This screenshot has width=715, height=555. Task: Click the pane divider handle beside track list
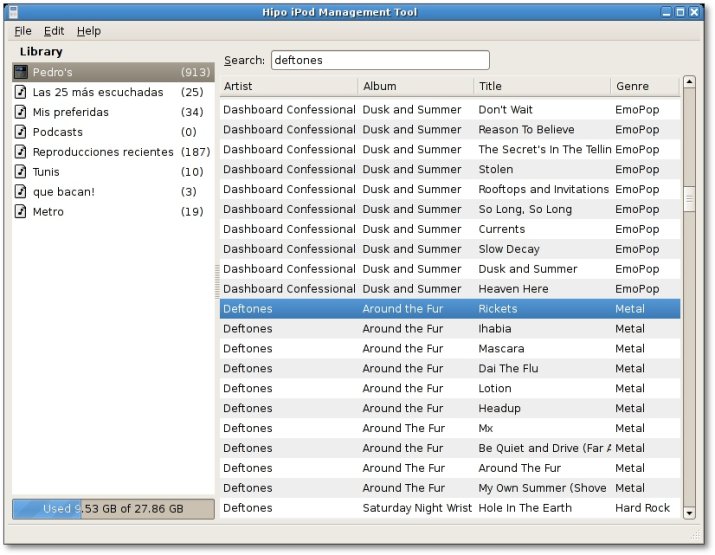(x=217, y=281)
